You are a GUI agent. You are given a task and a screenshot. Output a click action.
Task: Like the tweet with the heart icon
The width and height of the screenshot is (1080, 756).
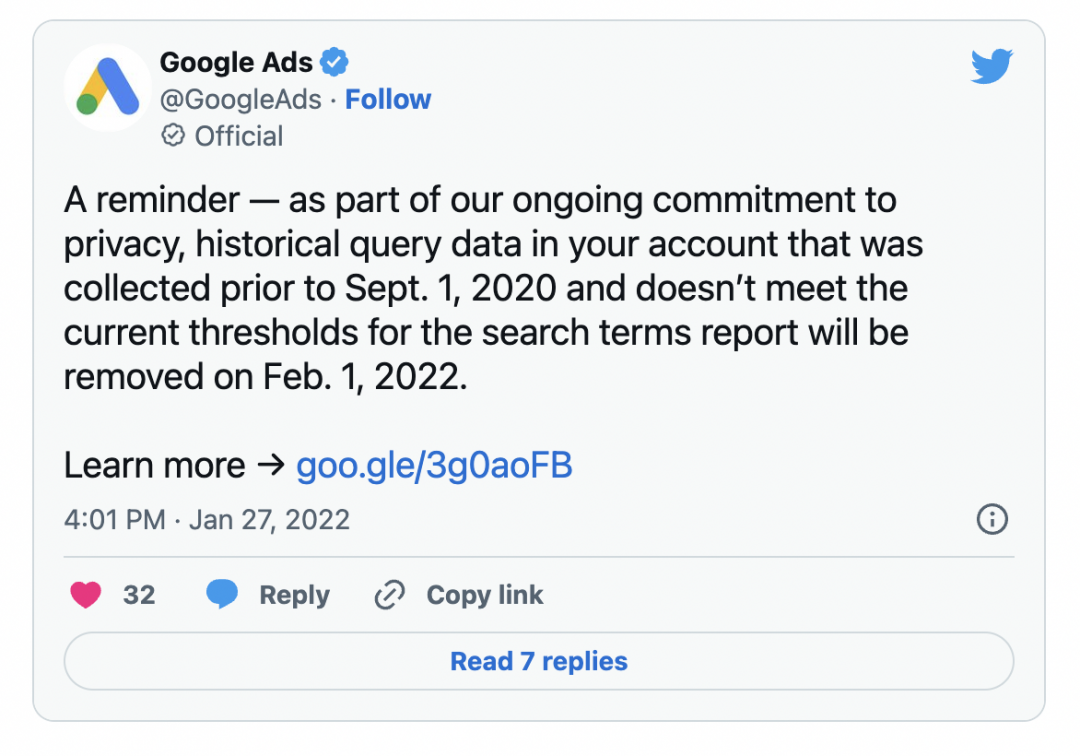coord(86,595)
